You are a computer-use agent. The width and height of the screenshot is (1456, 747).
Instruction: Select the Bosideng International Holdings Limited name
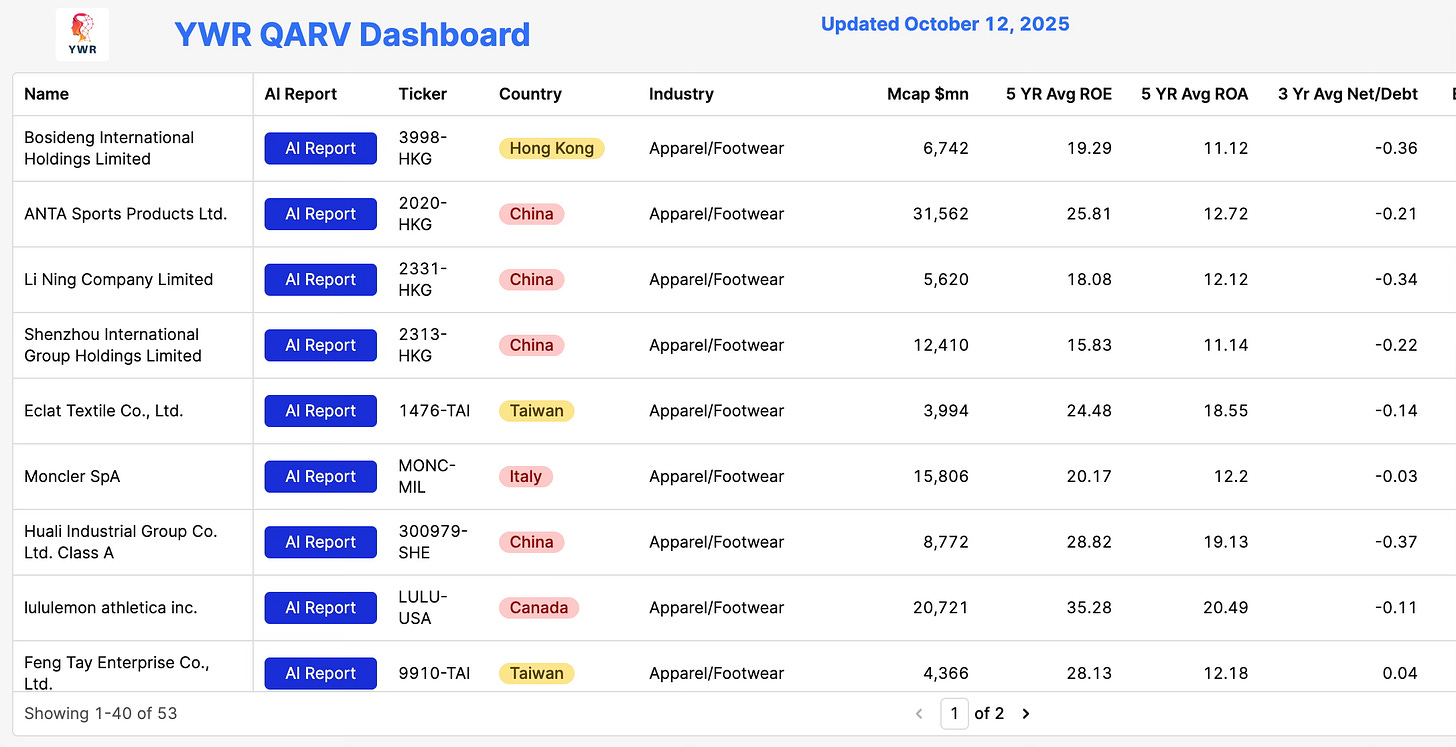pos(109,148)
